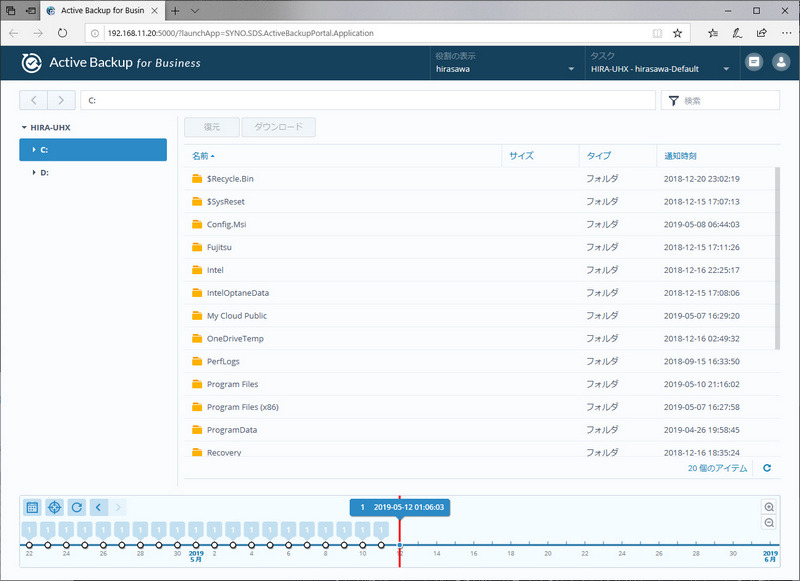This screenshot has height=581, width=800.
Task: Open browser reading view icon
Action: [657, 33]
